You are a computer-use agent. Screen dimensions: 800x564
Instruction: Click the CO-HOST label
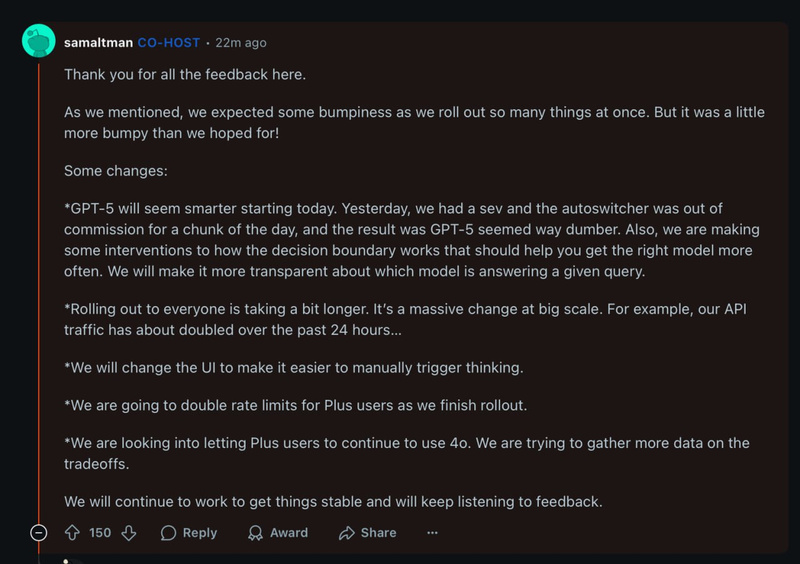click(168, 43)
